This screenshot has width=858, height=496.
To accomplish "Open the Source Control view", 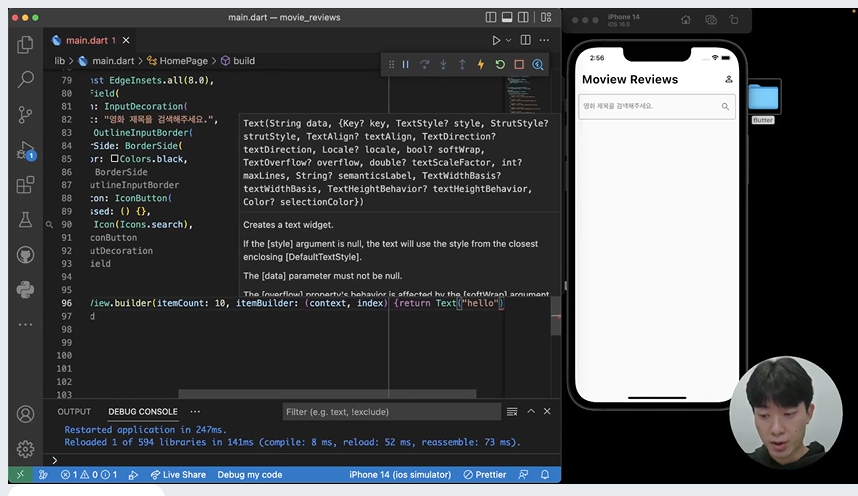I will coord(25,114).
